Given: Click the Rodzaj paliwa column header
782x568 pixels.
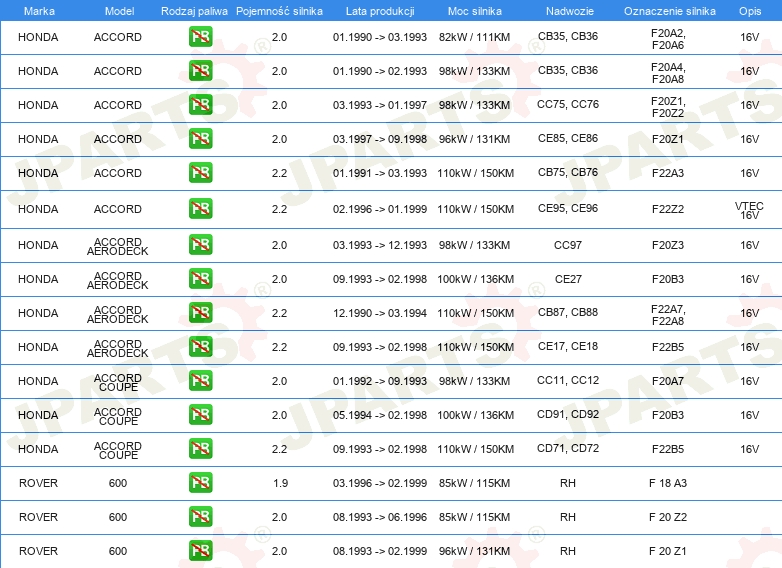Looking at the screenshot, I should (x=194, y=11).
